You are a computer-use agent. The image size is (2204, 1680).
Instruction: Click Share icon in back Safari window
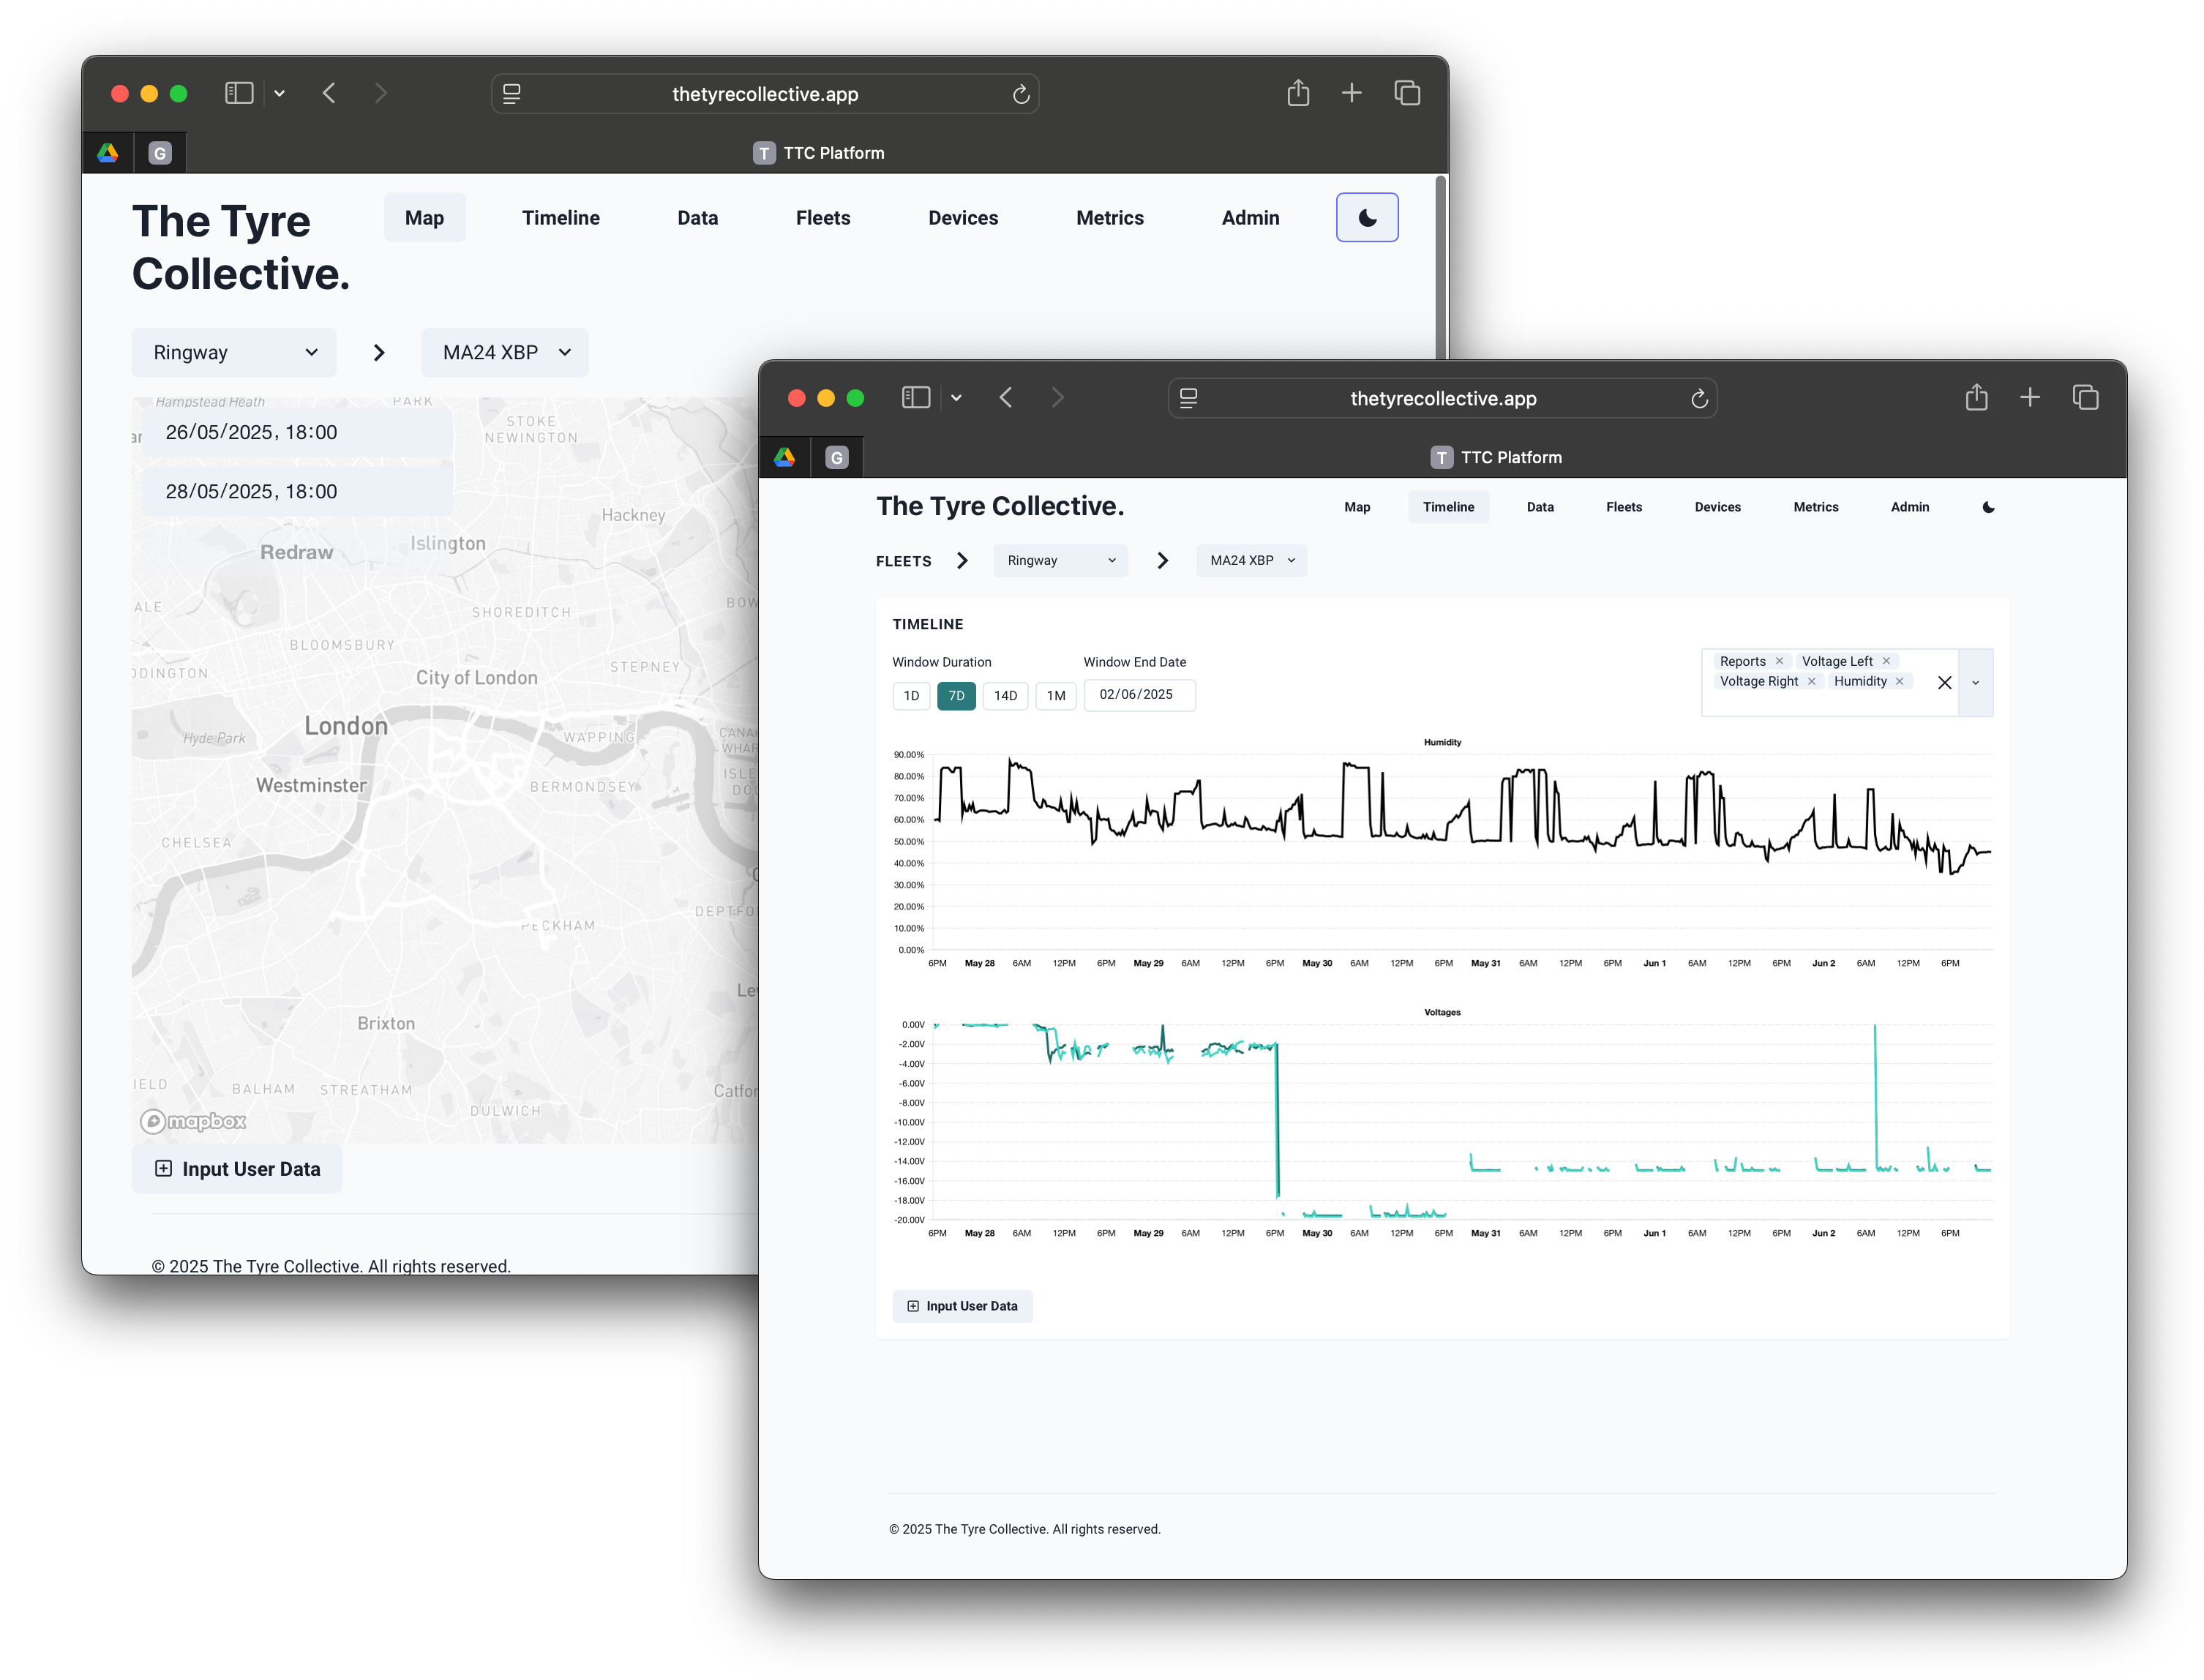(1298, 92)
